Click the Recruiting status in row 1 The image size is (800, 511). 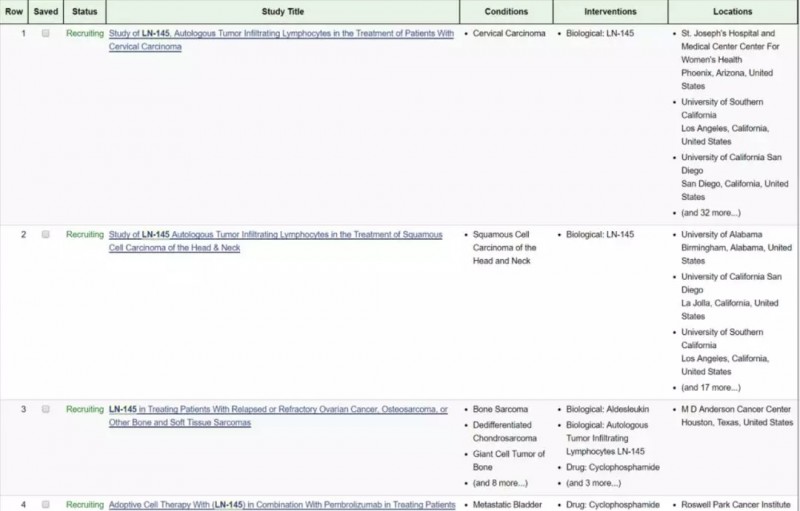85,33
